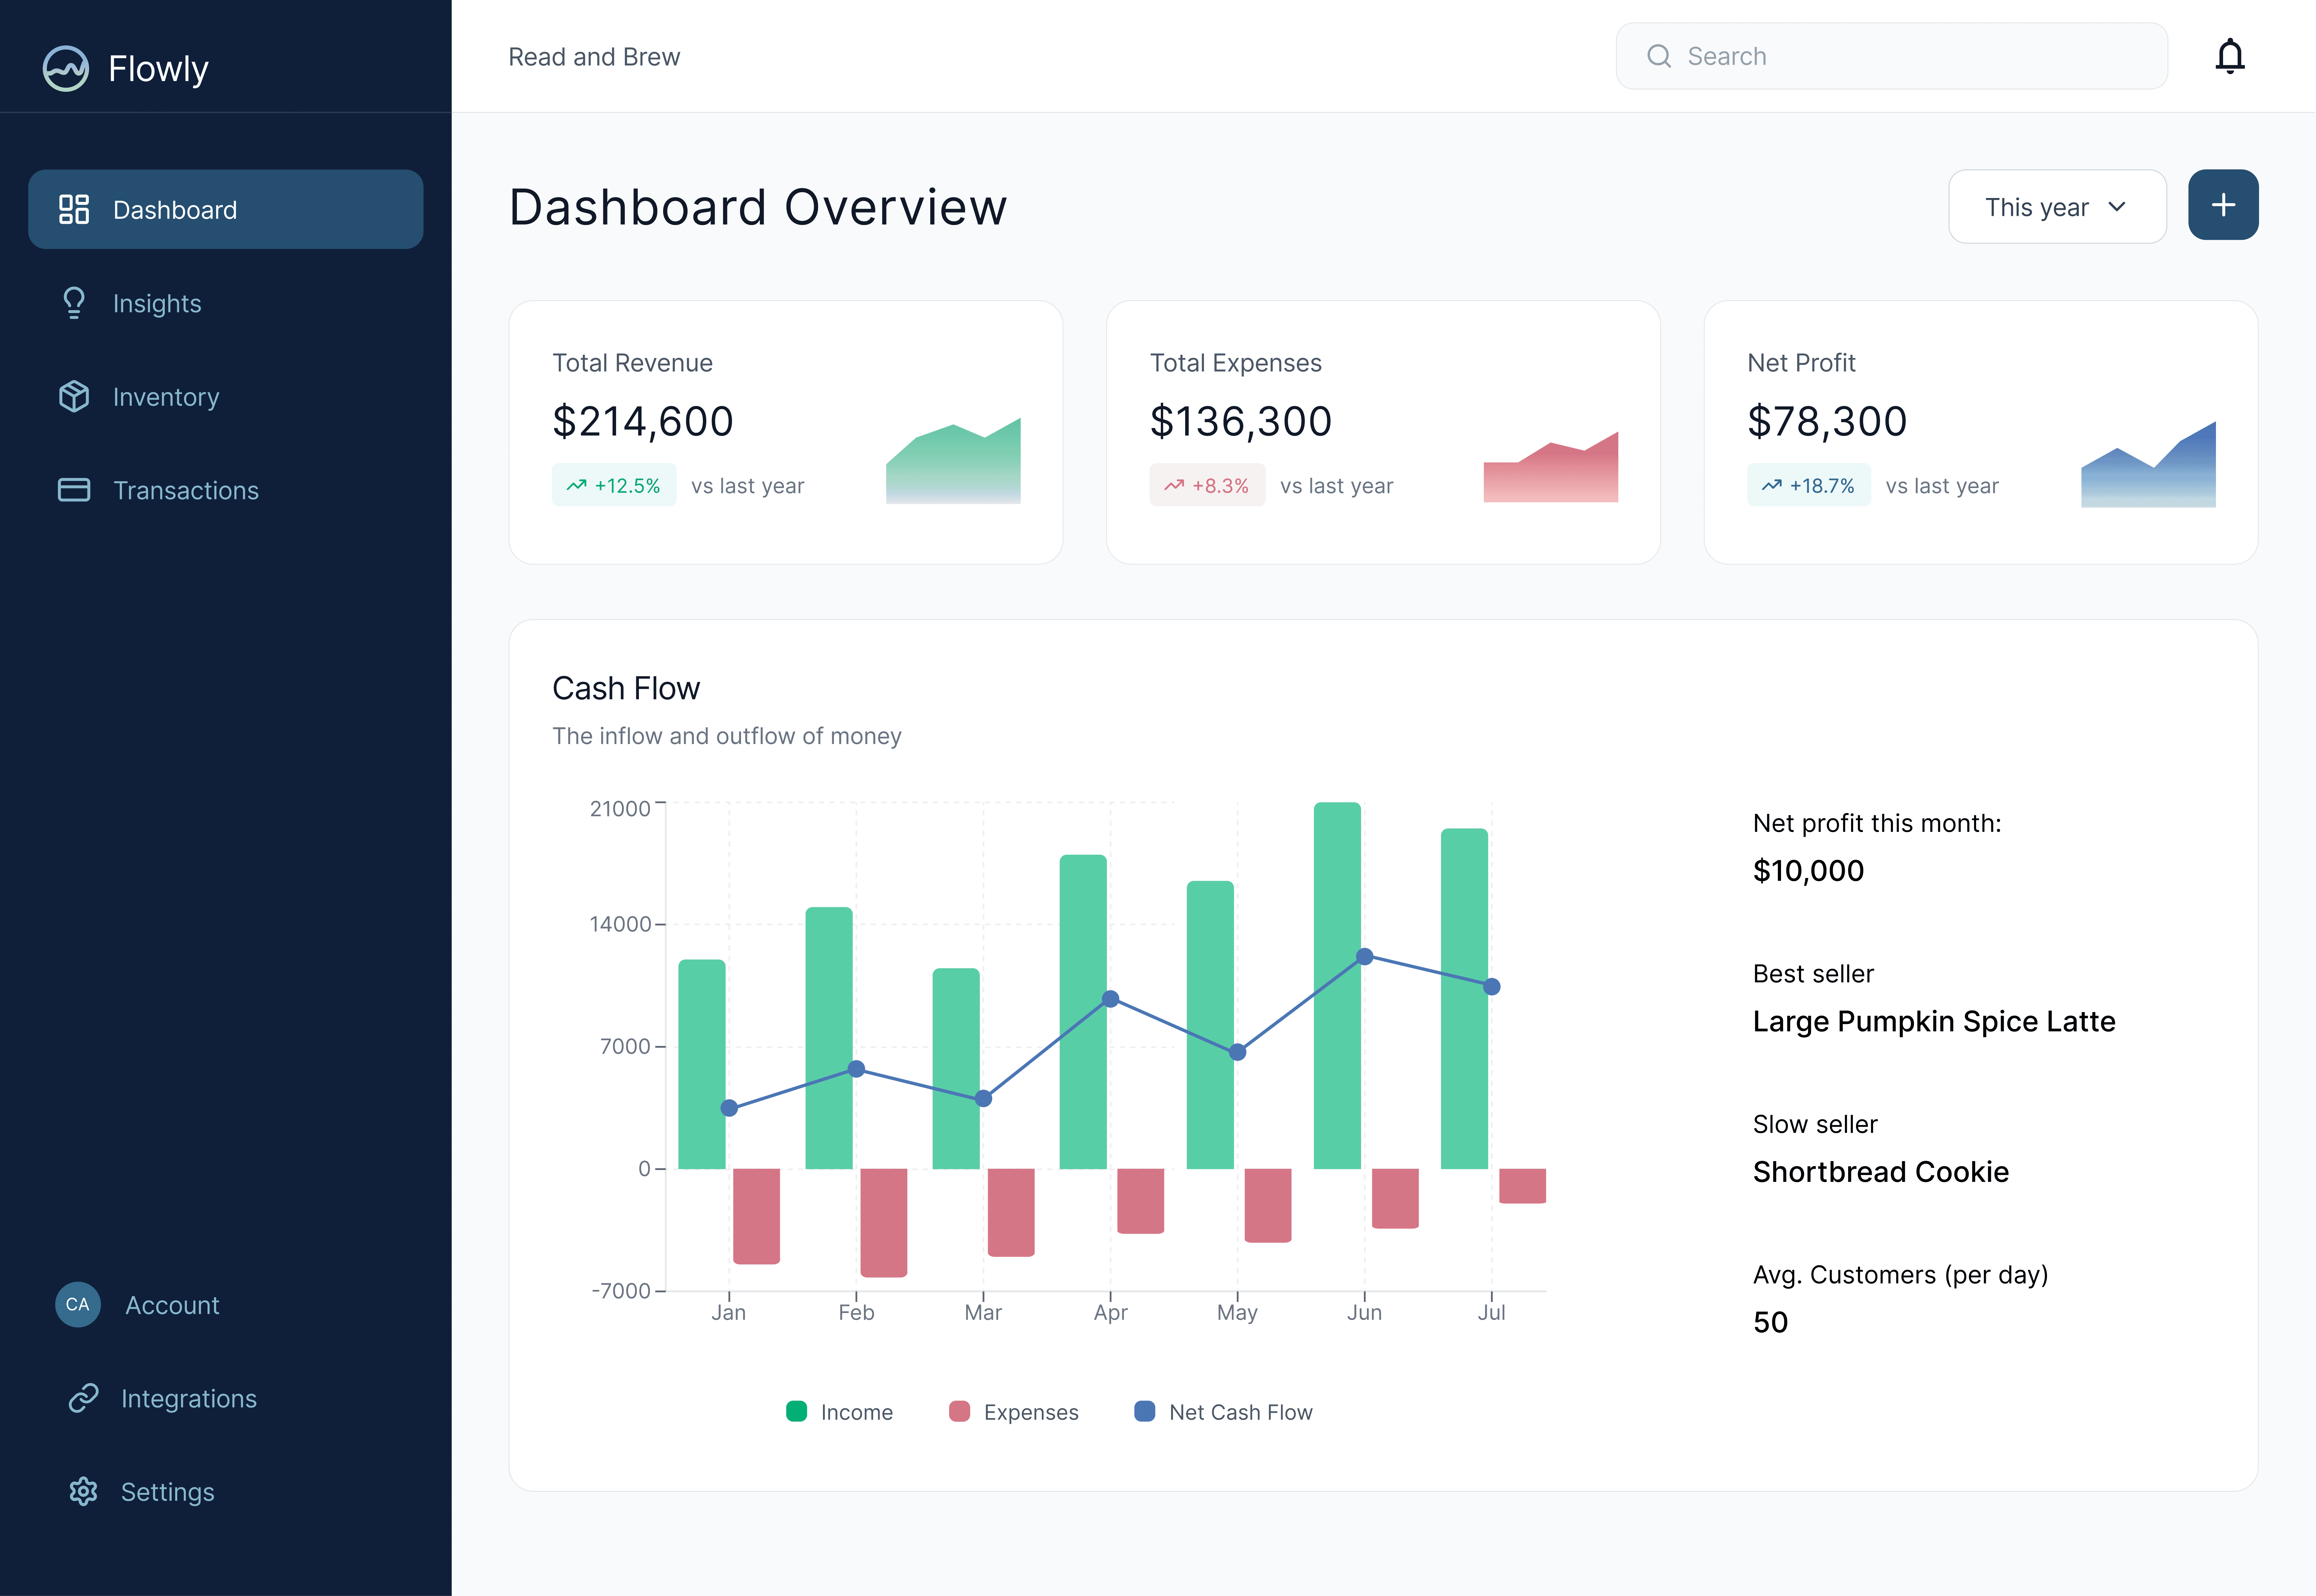Click the Insights lightbulb icon

coord(74,303)
